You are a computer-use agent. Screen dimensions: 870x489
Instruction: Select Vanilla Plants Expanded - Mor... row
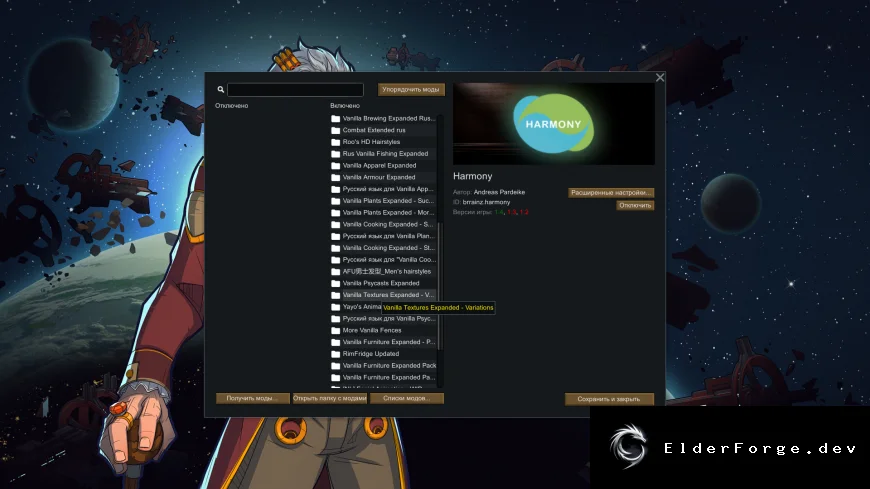383,213
